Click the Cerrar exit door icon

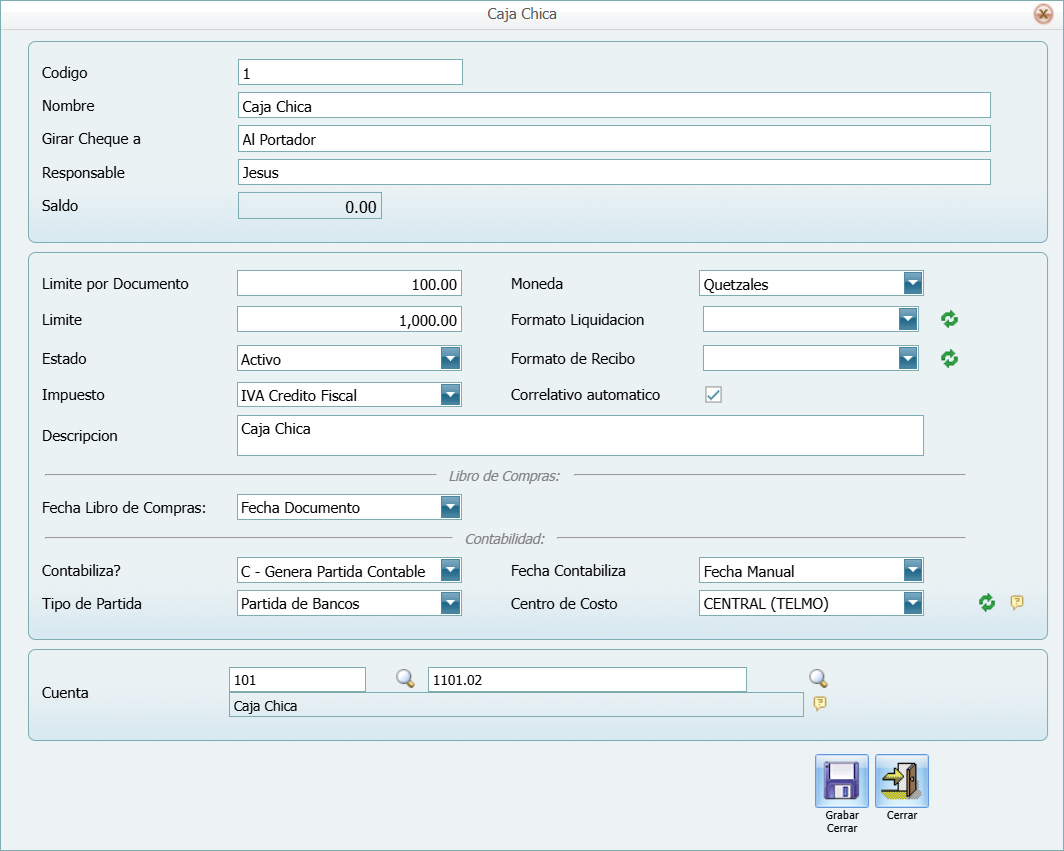(901, 783)
